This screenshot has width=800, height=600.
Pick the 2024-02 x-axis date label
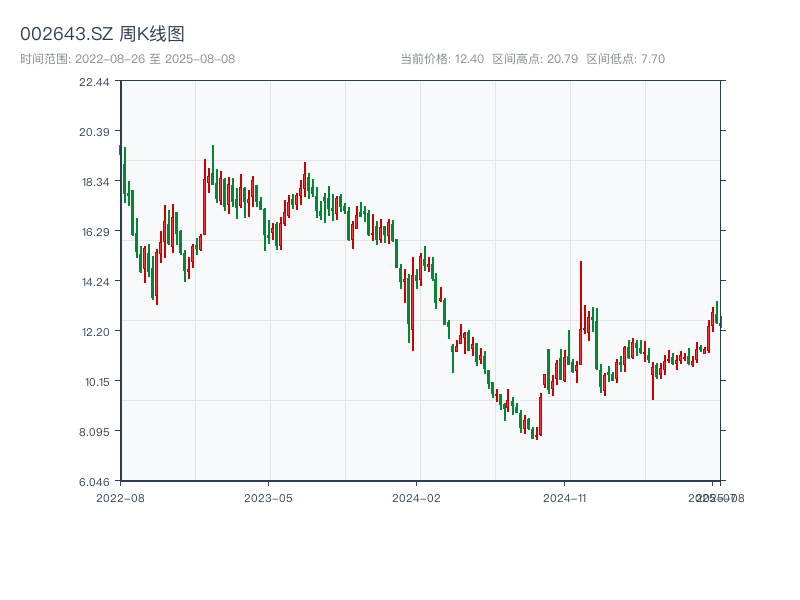416,497
